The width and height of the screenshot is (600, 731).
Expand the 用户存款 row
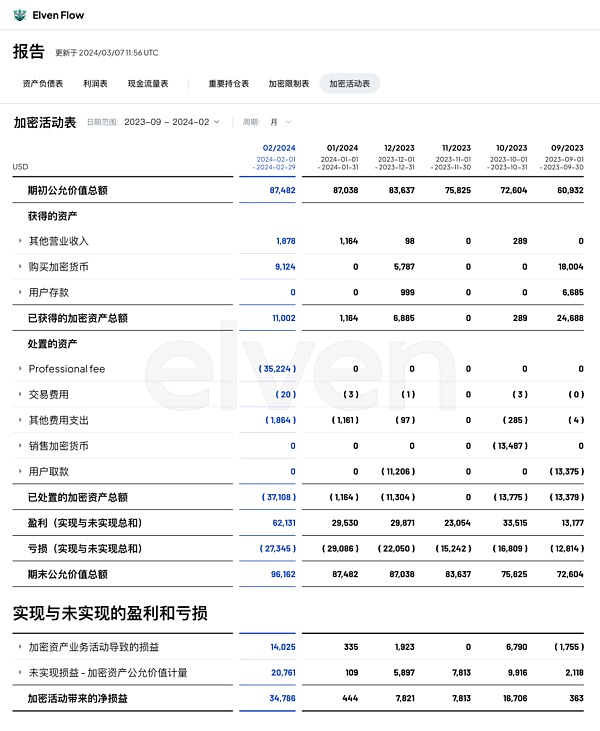pos(20,292)
